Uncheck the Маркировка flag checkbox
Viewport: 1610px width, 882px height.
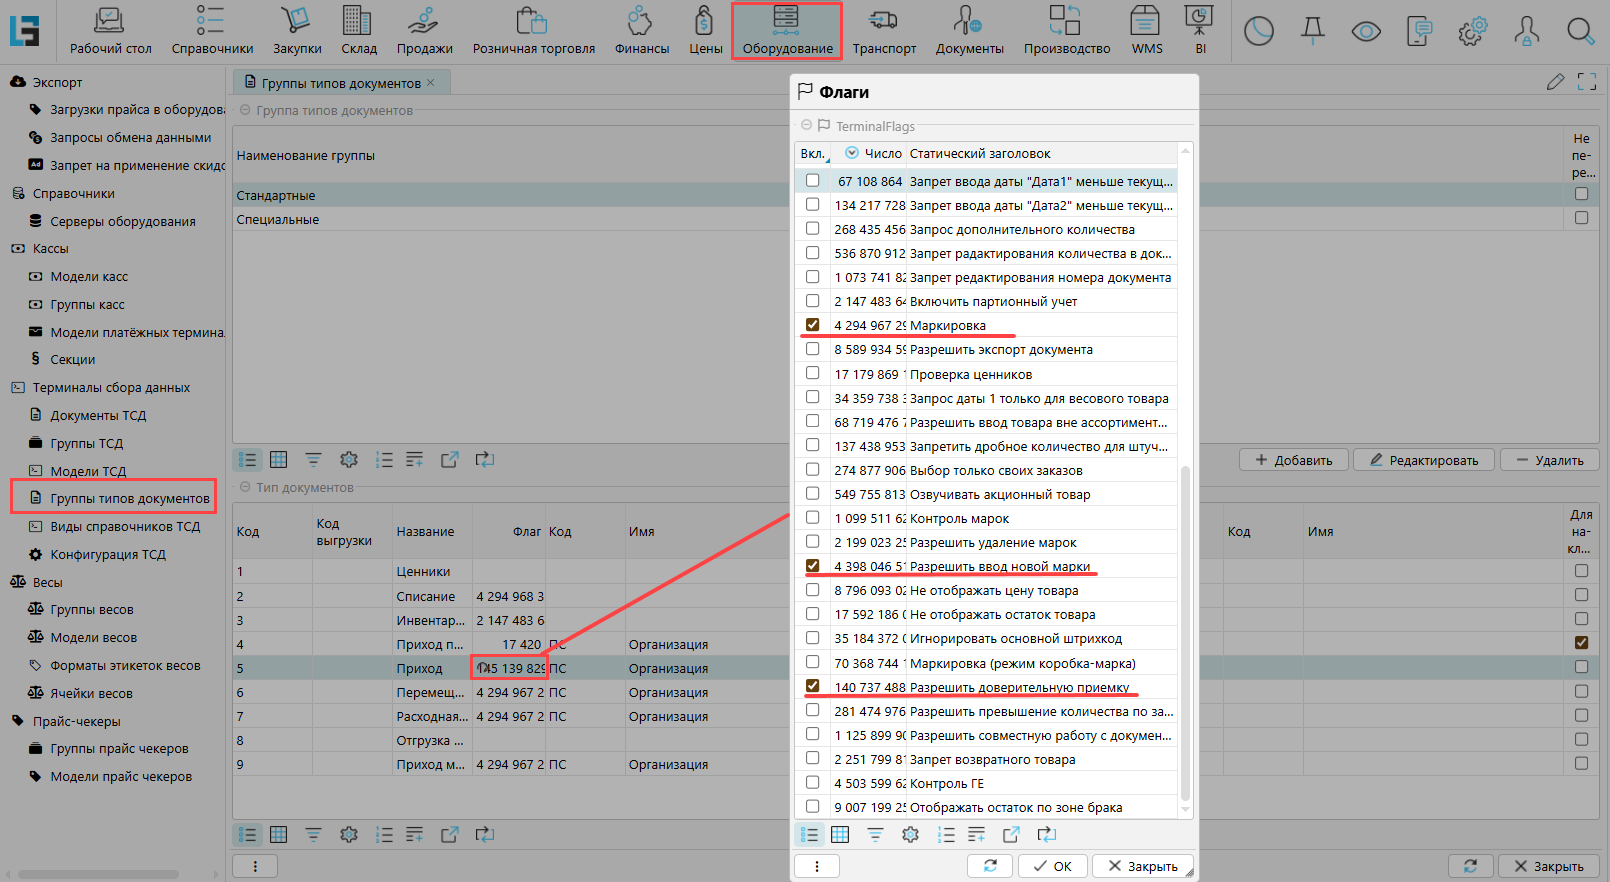(812, 325)
